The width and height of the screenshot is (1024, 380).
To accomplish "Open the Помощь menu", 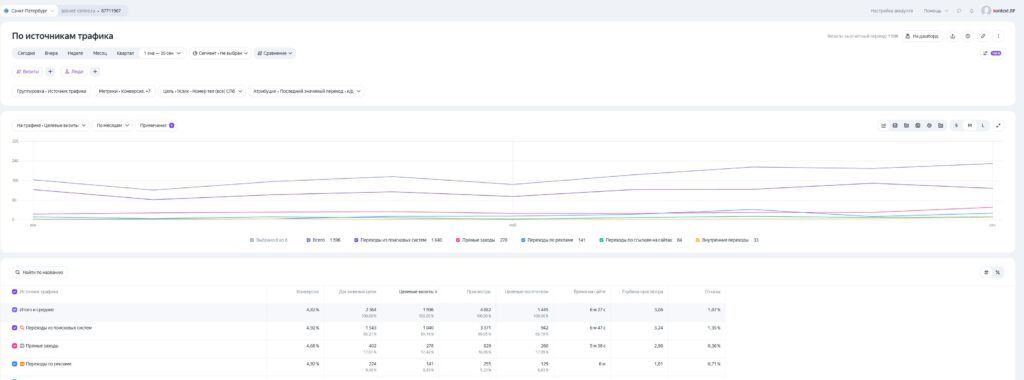I will tap(936, 10).
